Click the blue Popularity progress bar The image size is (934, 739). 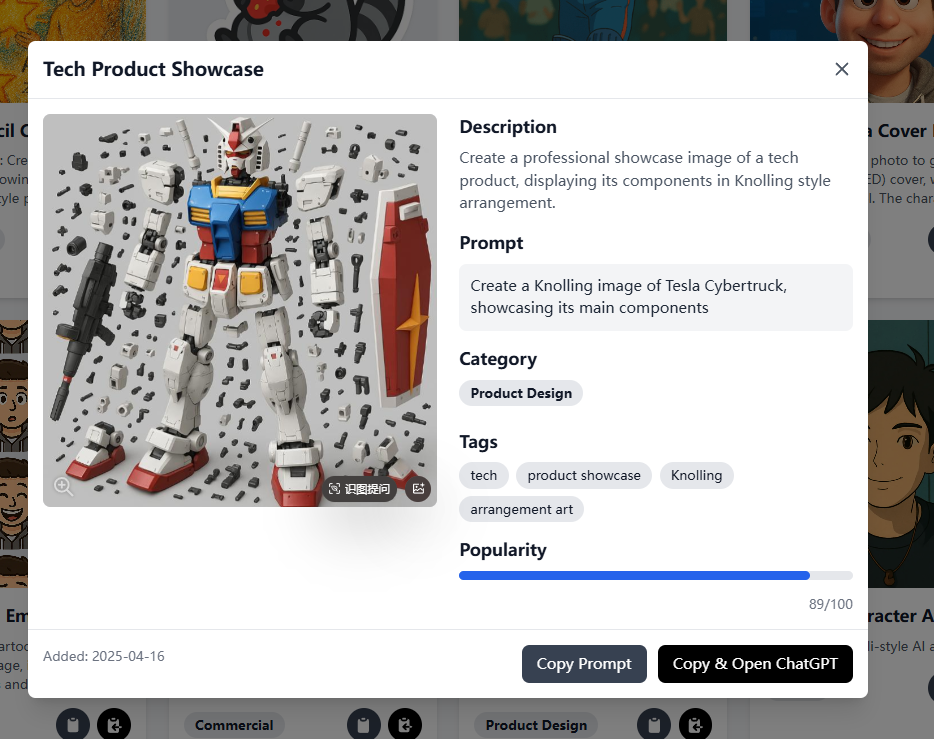click(634, 575)
